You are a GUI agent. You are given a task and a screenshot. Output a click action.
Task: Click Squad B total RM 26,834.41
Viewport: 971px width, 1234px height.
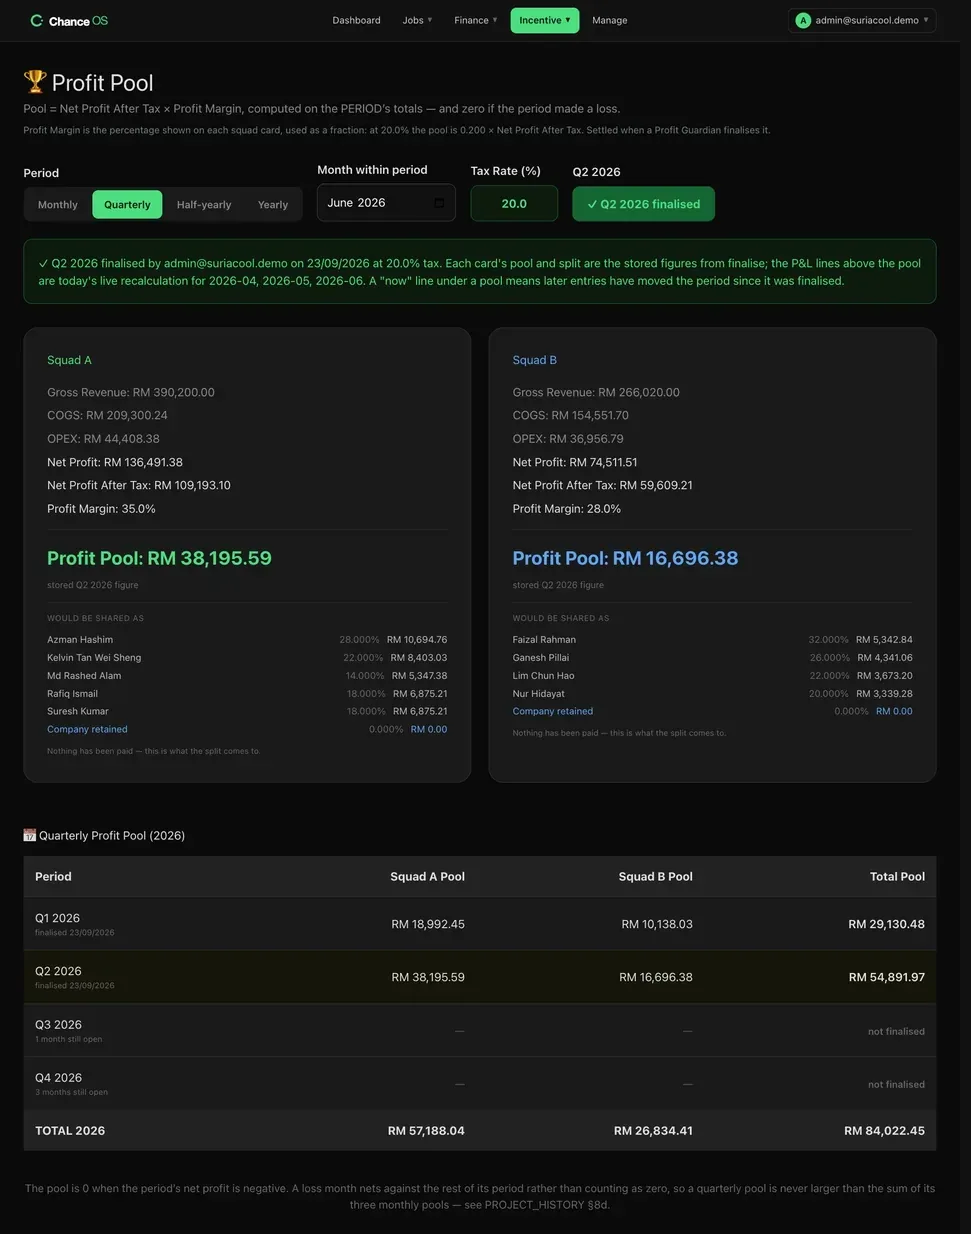coord(653,1131)
